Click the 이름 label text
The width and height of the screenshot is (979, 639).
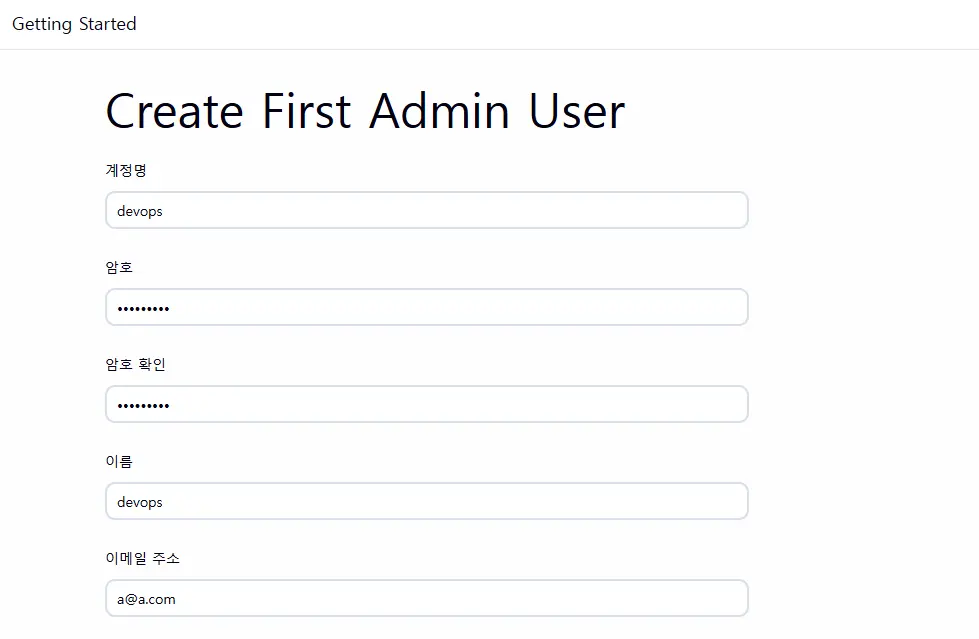click(119, 462)
